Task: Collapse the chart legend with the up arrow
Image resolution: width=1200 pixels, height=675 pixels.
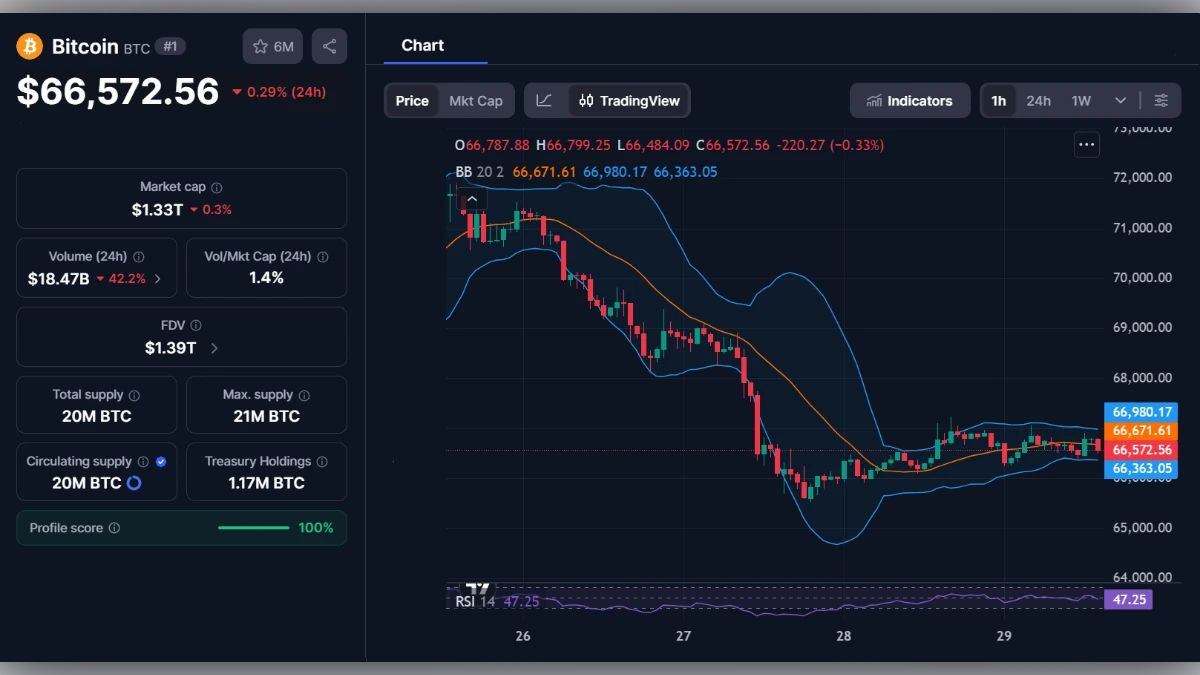Action: 472,198
